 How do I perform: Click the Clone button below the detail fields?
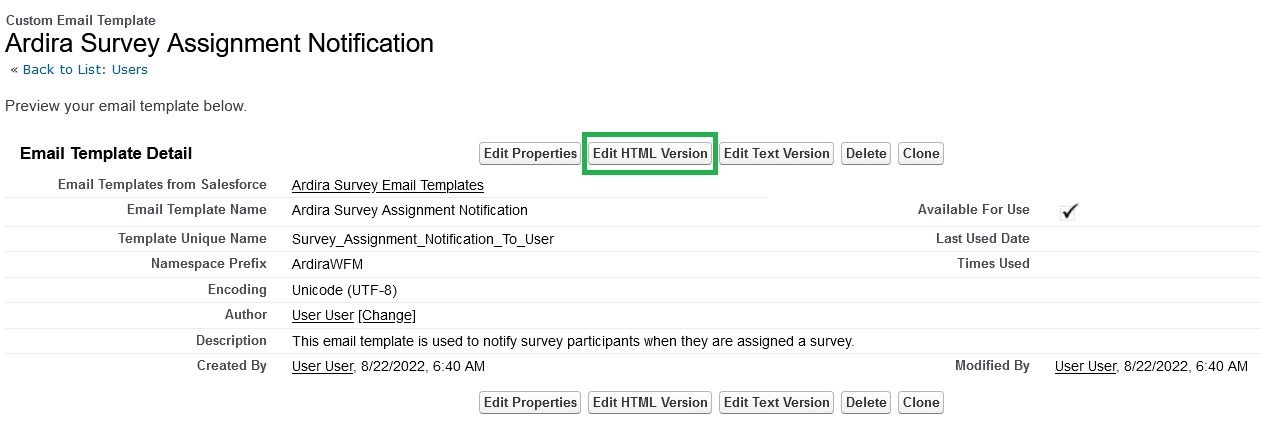click(x=920, y=402)
